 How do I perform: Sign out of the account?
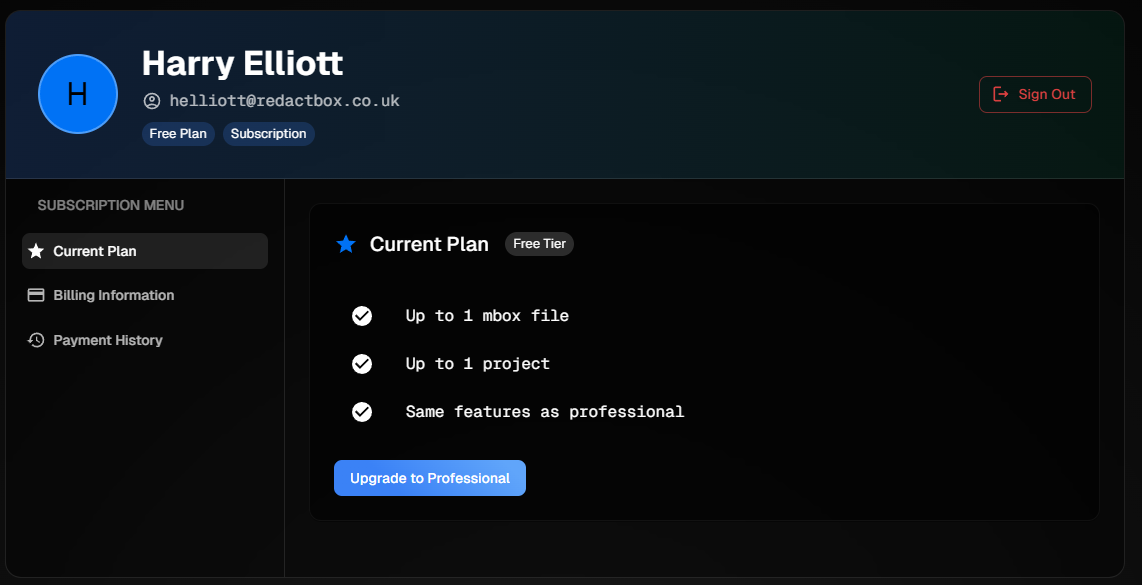pyautogui.click(x=1035, y=95)
